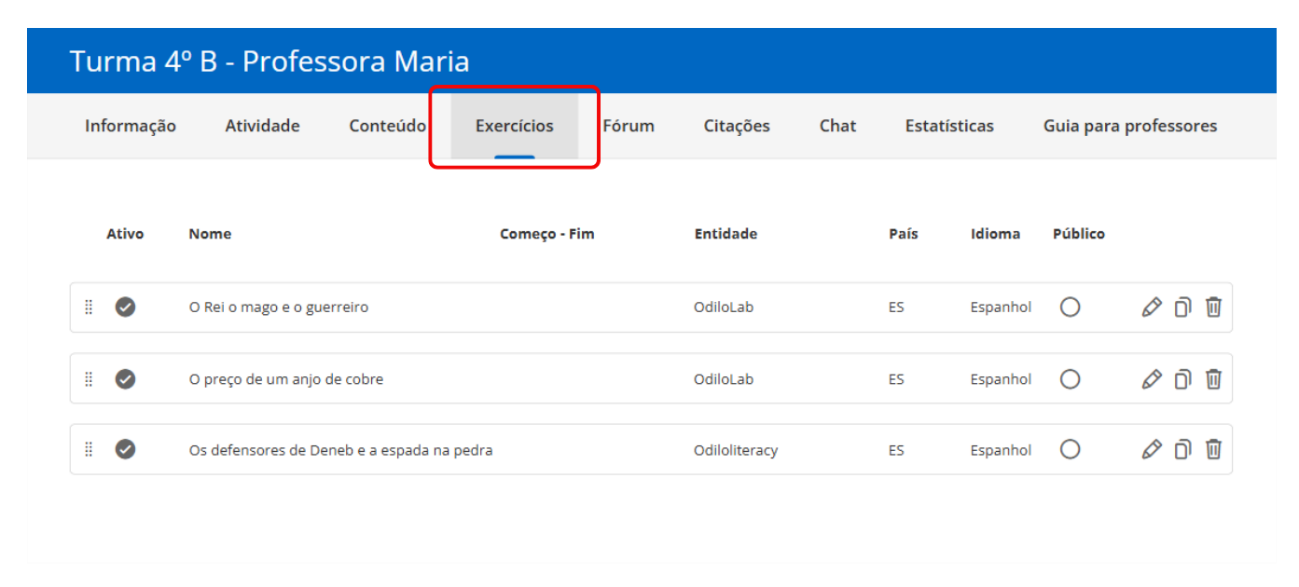Toggle active checkmark for 'O preço de um anjo de cobre'
This screenshot has height=587, width=1299.
click(125, 379)
